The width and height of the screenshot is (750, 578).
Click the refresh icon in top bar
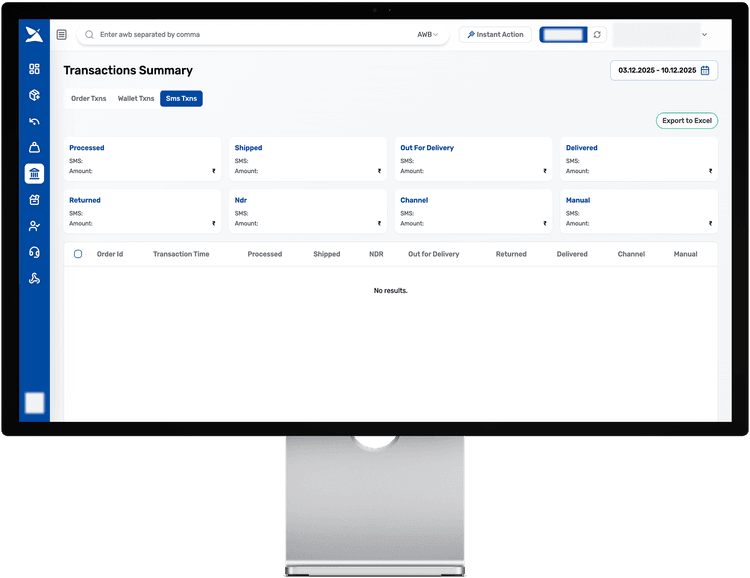click(x=597, y=35)
